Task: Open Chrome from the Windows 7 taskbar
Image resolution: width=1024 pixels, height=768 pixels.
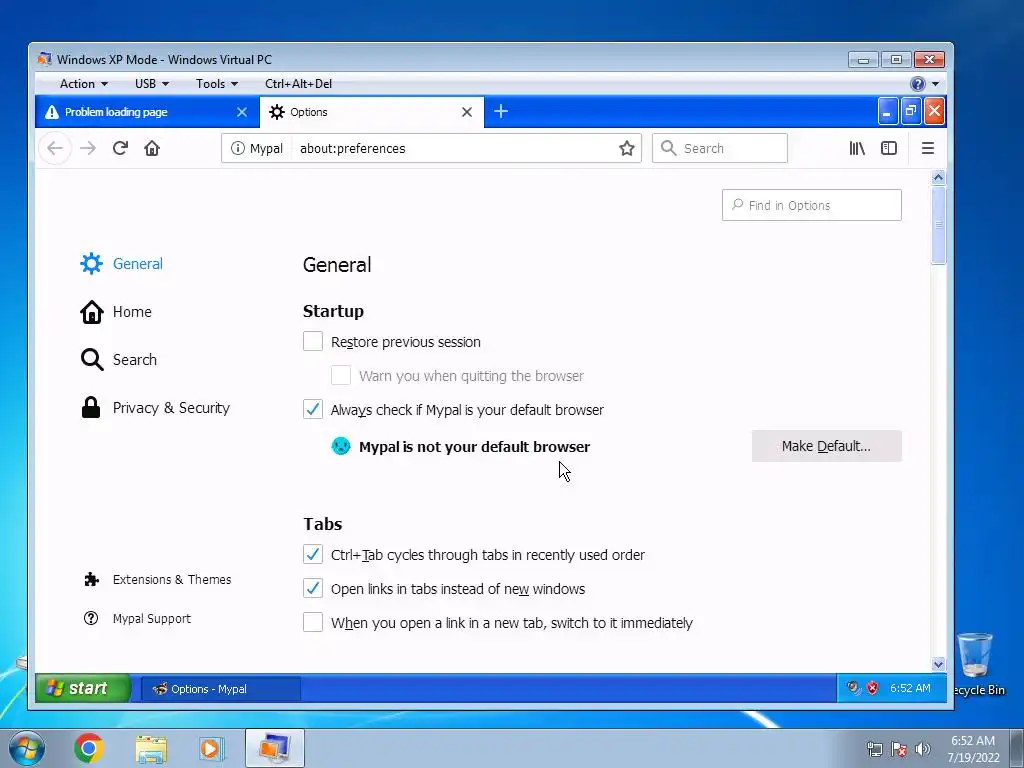Action: point(89,748)
